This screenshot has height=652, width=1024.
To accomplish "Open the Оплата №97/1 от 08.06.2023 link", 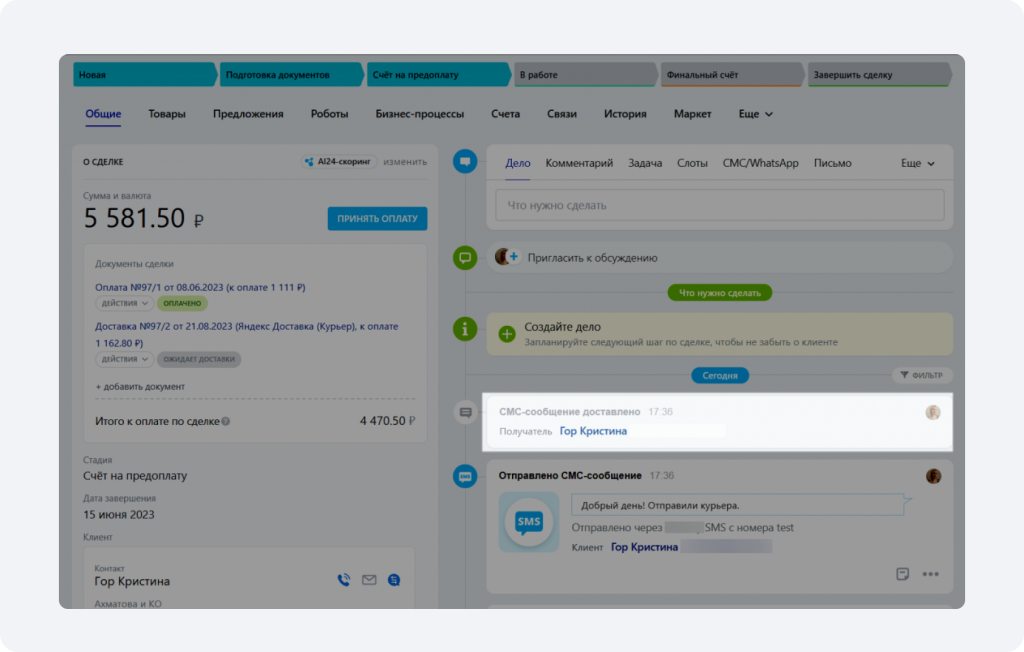I will pyautogui.click(x=200, y=287).
